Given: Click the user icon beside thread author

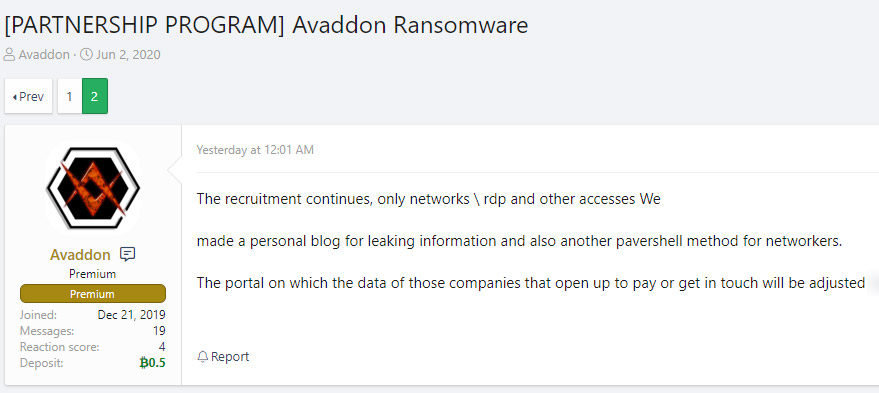Looking at the screenshot, I should (x=9, y=54).
